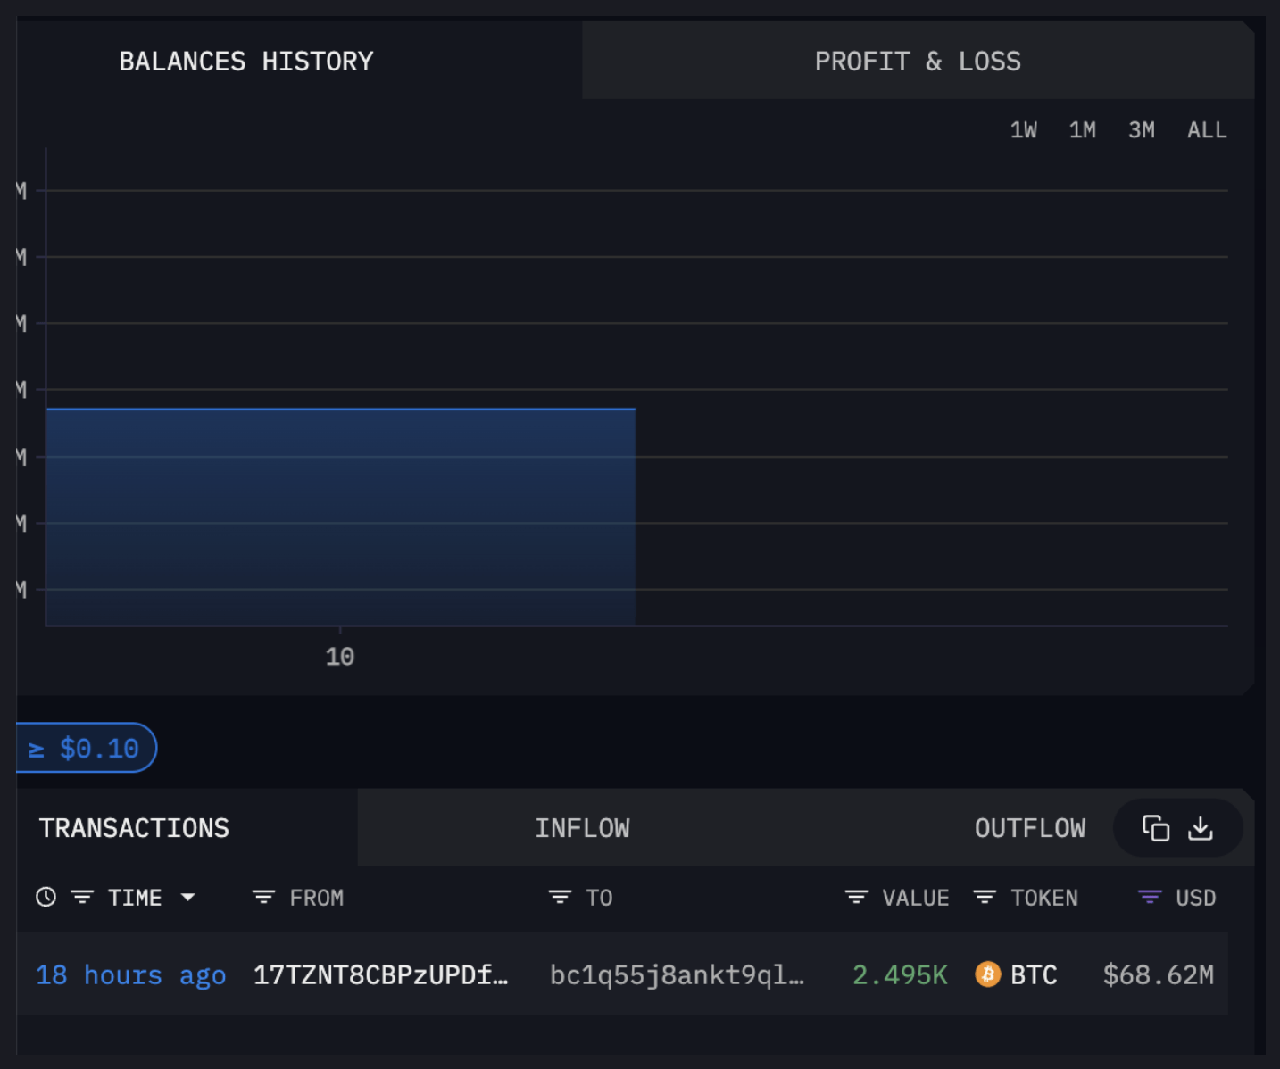The width and height of the screenshot is (1280, 1069).
Task: Open the Profit & Loss tab
Action: pyautogui.click(x=917, y=61)
